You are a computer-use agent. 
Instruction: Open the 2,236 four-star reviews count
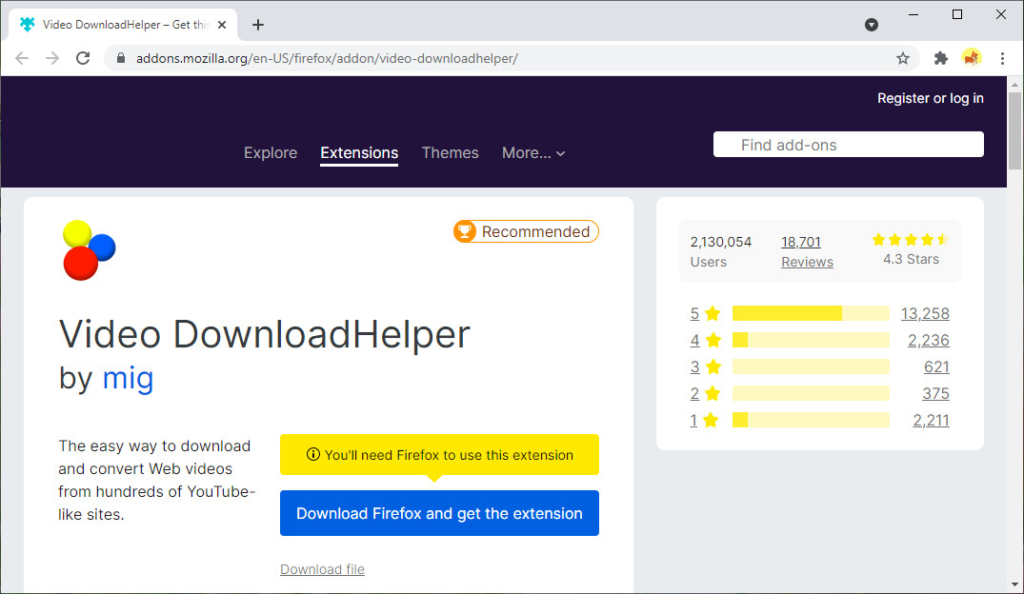click(x=929, y=340)
